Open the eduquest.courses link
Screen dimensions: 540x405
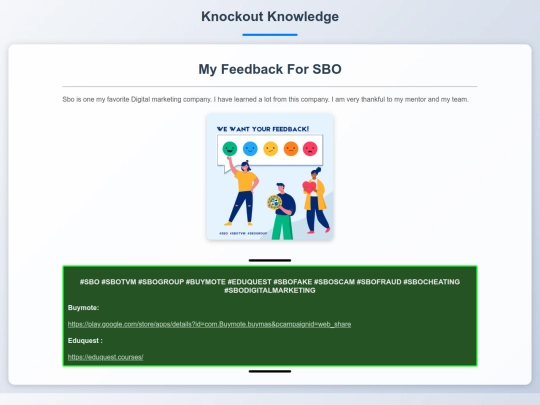105,357
